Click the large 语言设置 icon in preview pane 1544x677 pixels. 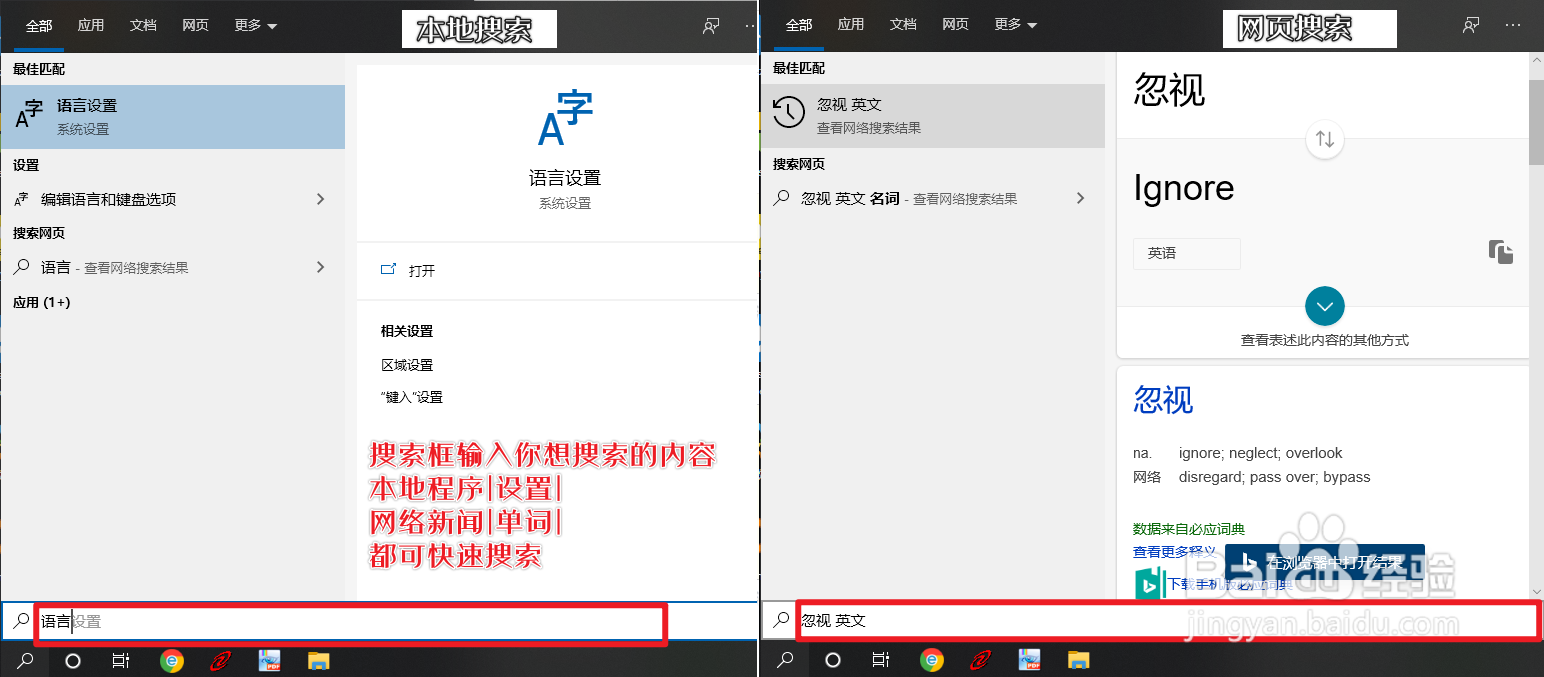click(x=565, y=118)
